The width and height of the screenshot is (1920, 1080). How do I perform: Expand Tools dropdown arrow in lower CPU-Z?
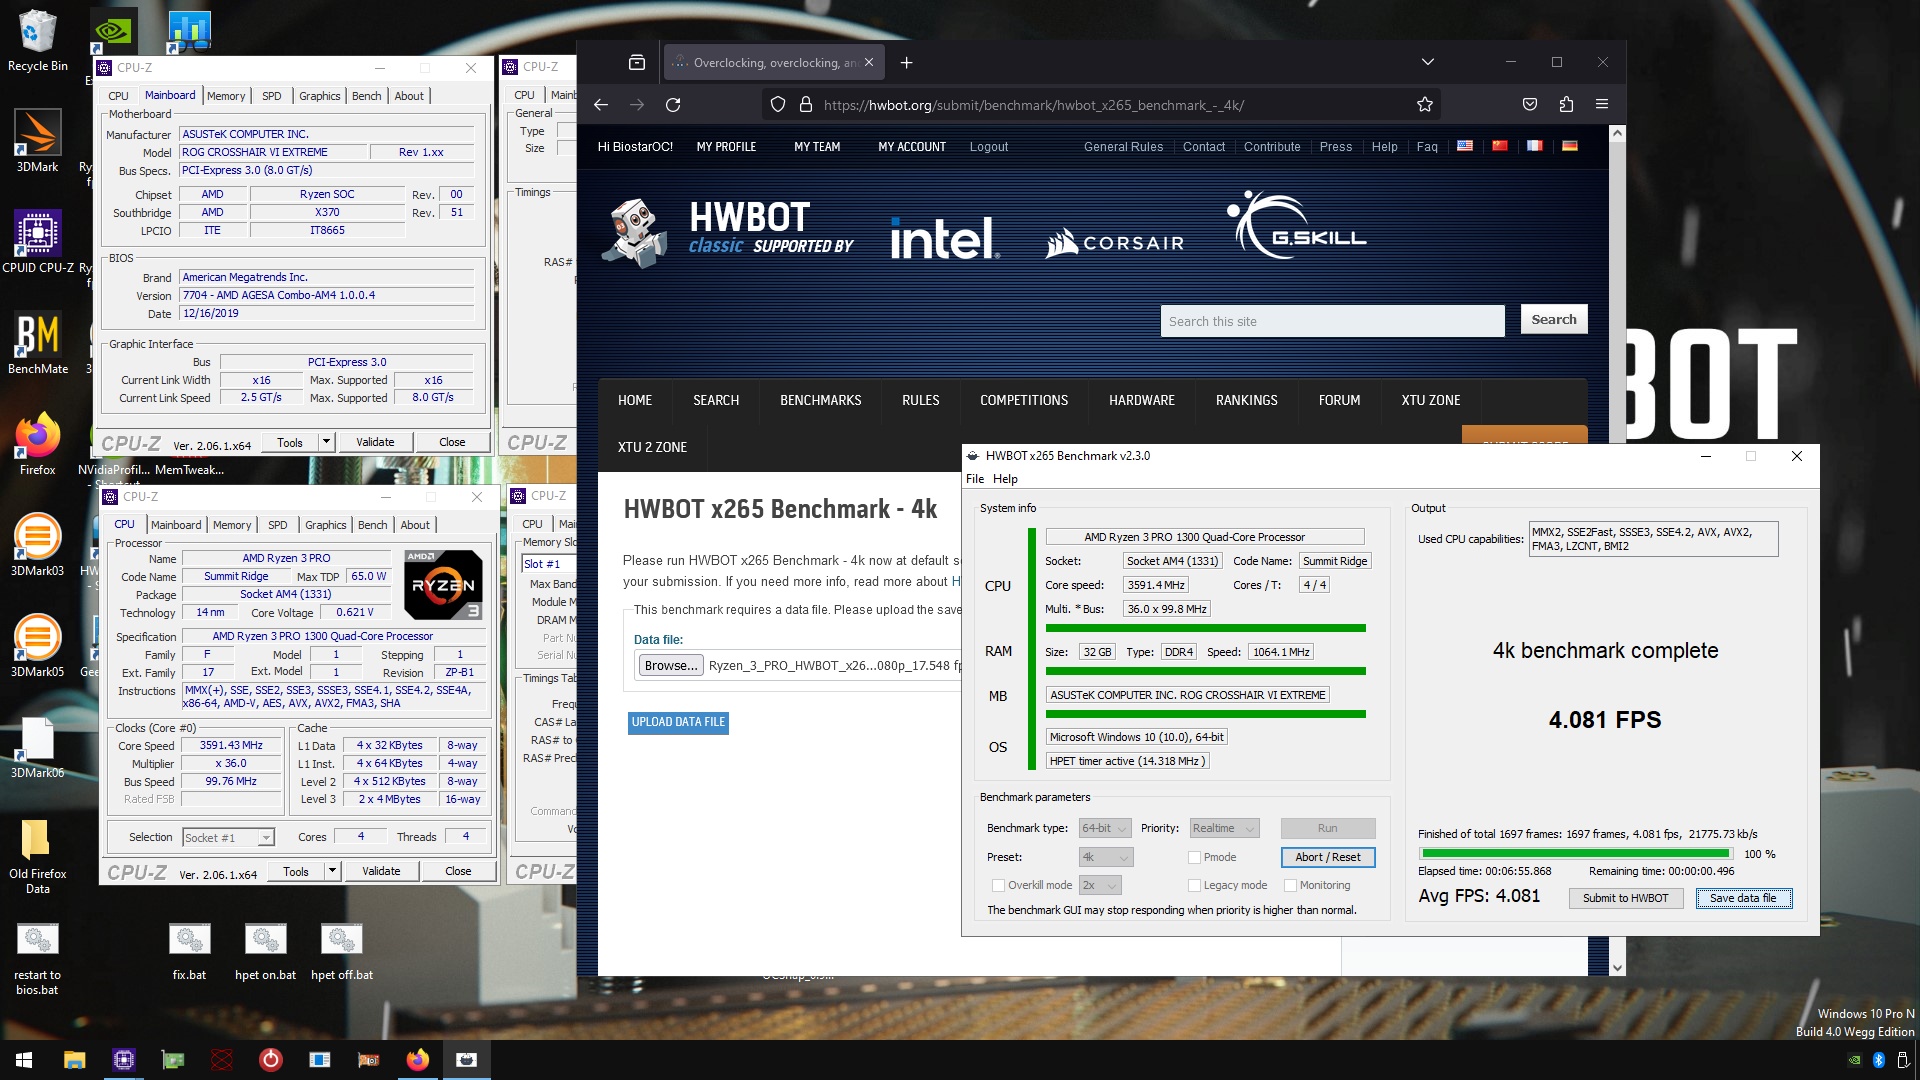coord(332,870)
